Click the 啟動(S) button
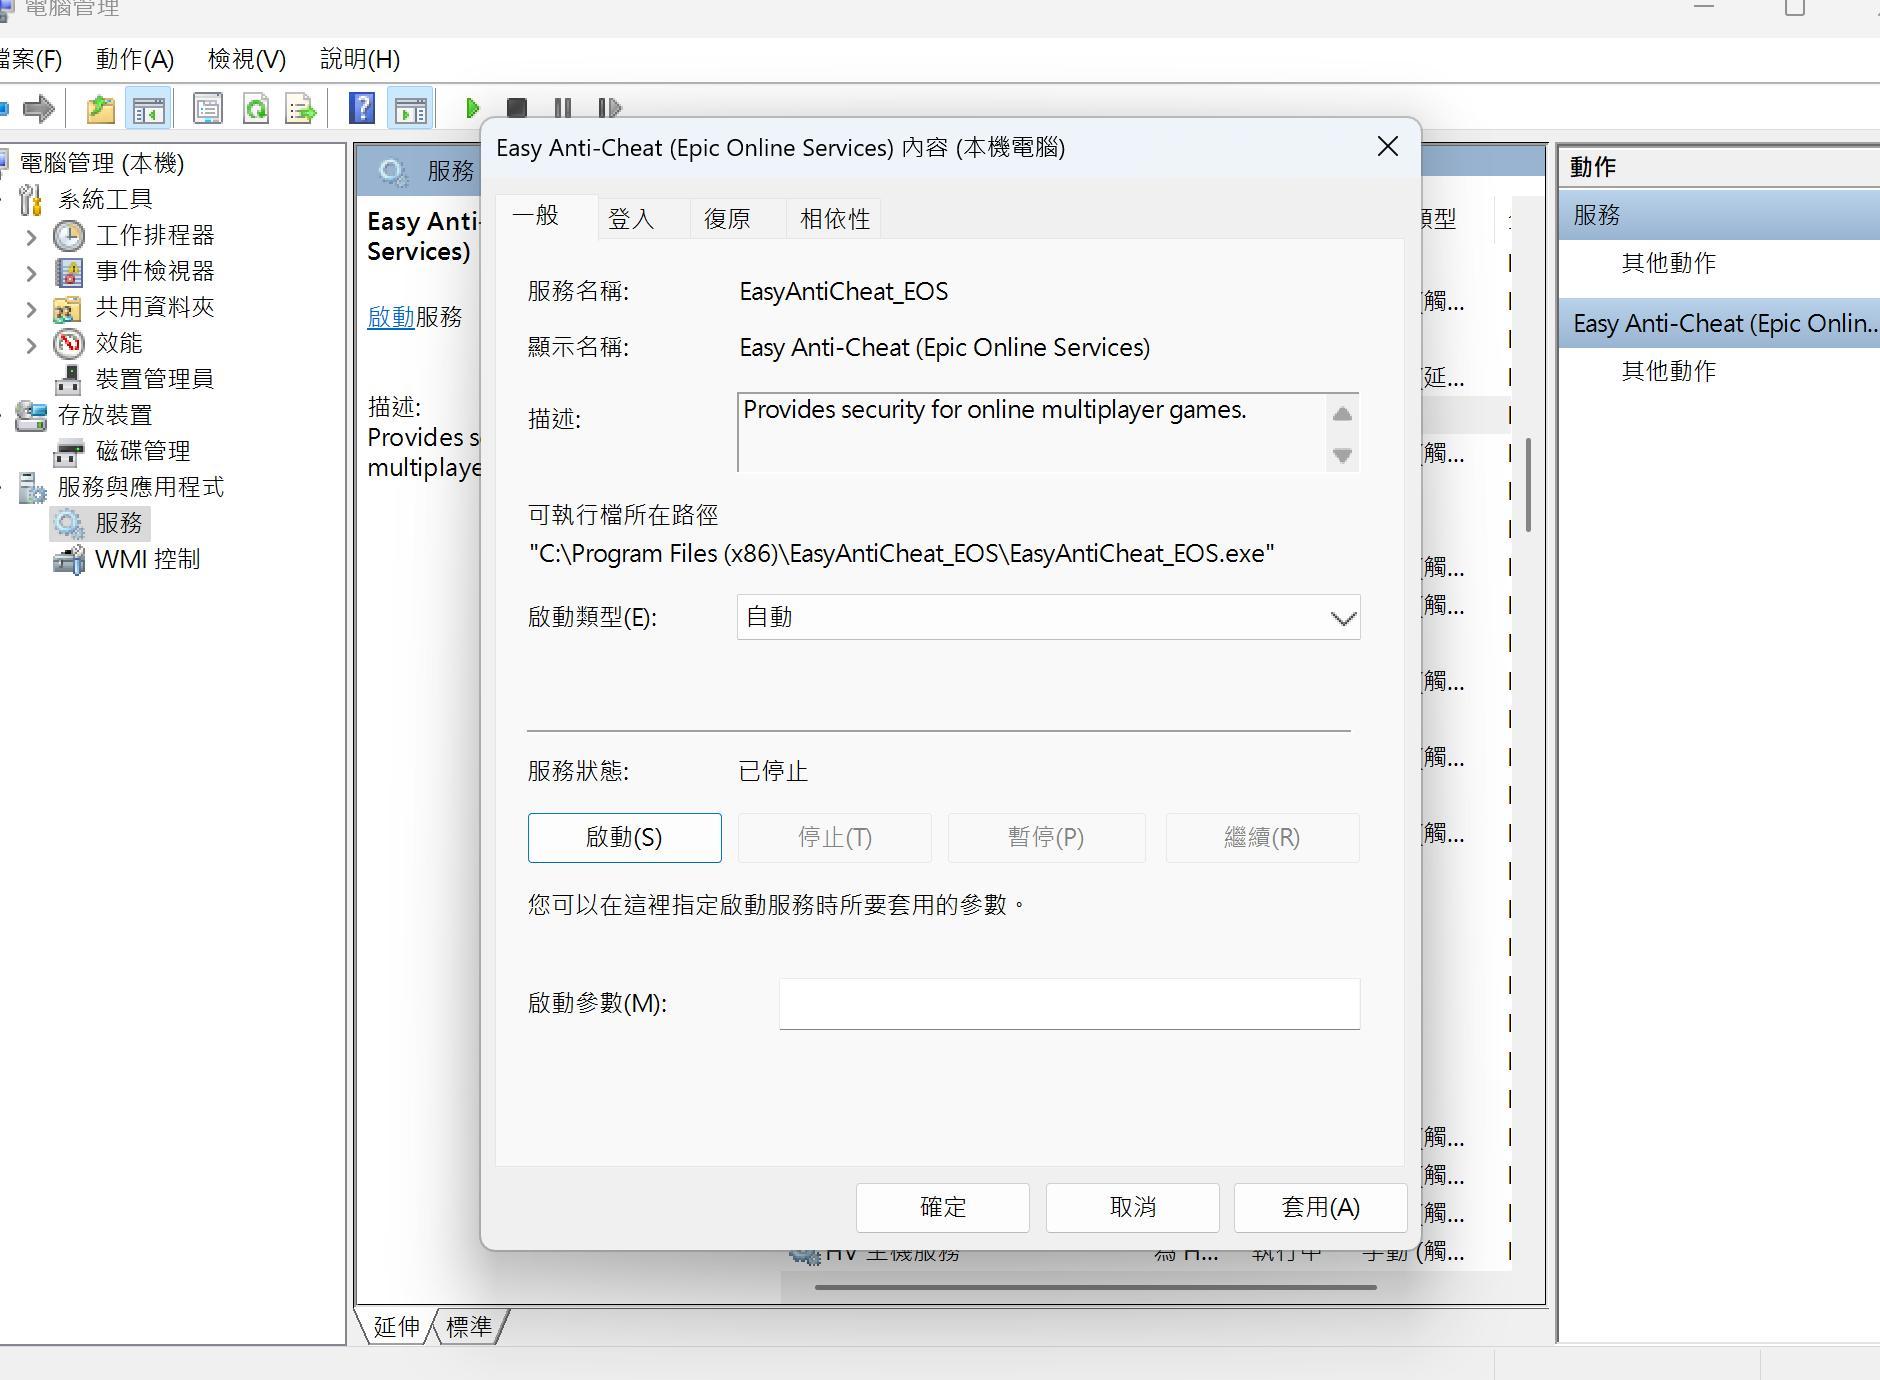Screen dimensions: 1880x1380 (624, 837)
